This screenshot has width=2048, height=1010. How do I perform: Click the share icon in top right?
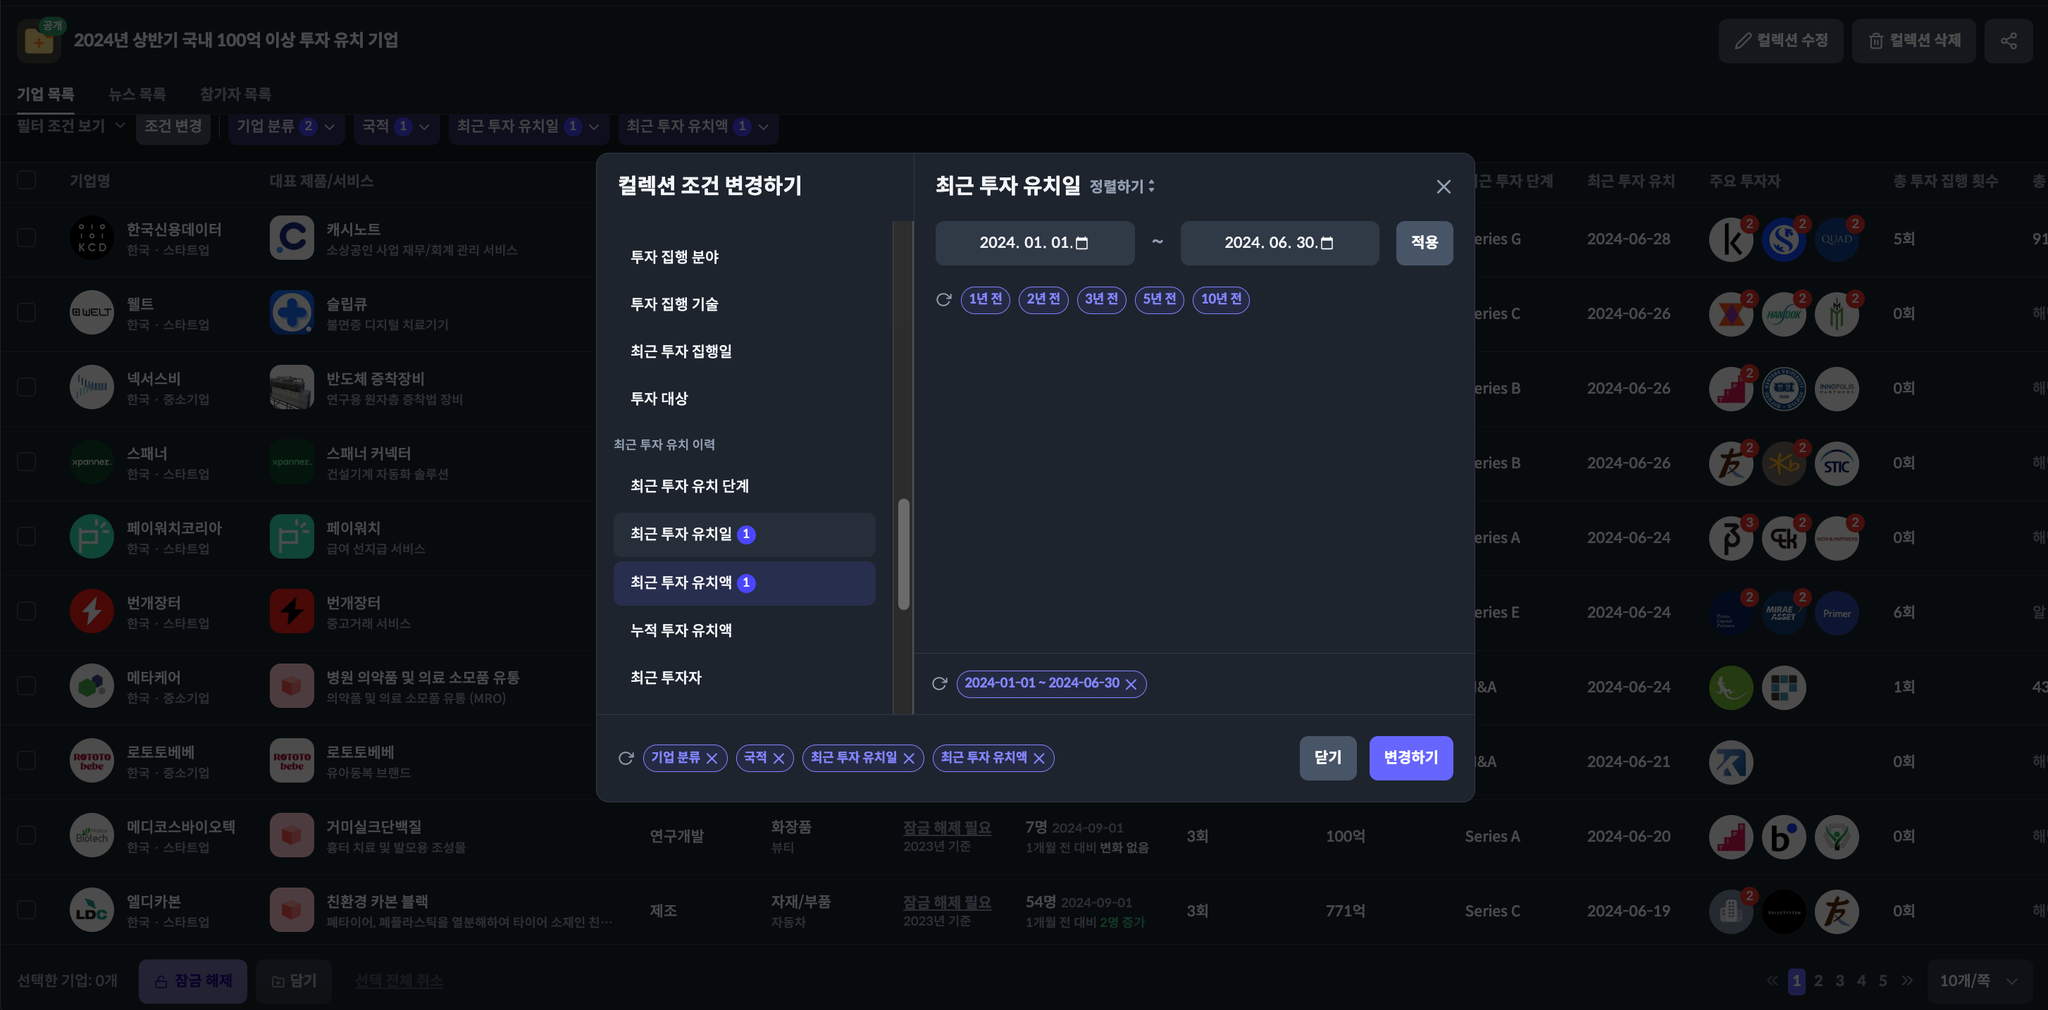pos(2008,41)
